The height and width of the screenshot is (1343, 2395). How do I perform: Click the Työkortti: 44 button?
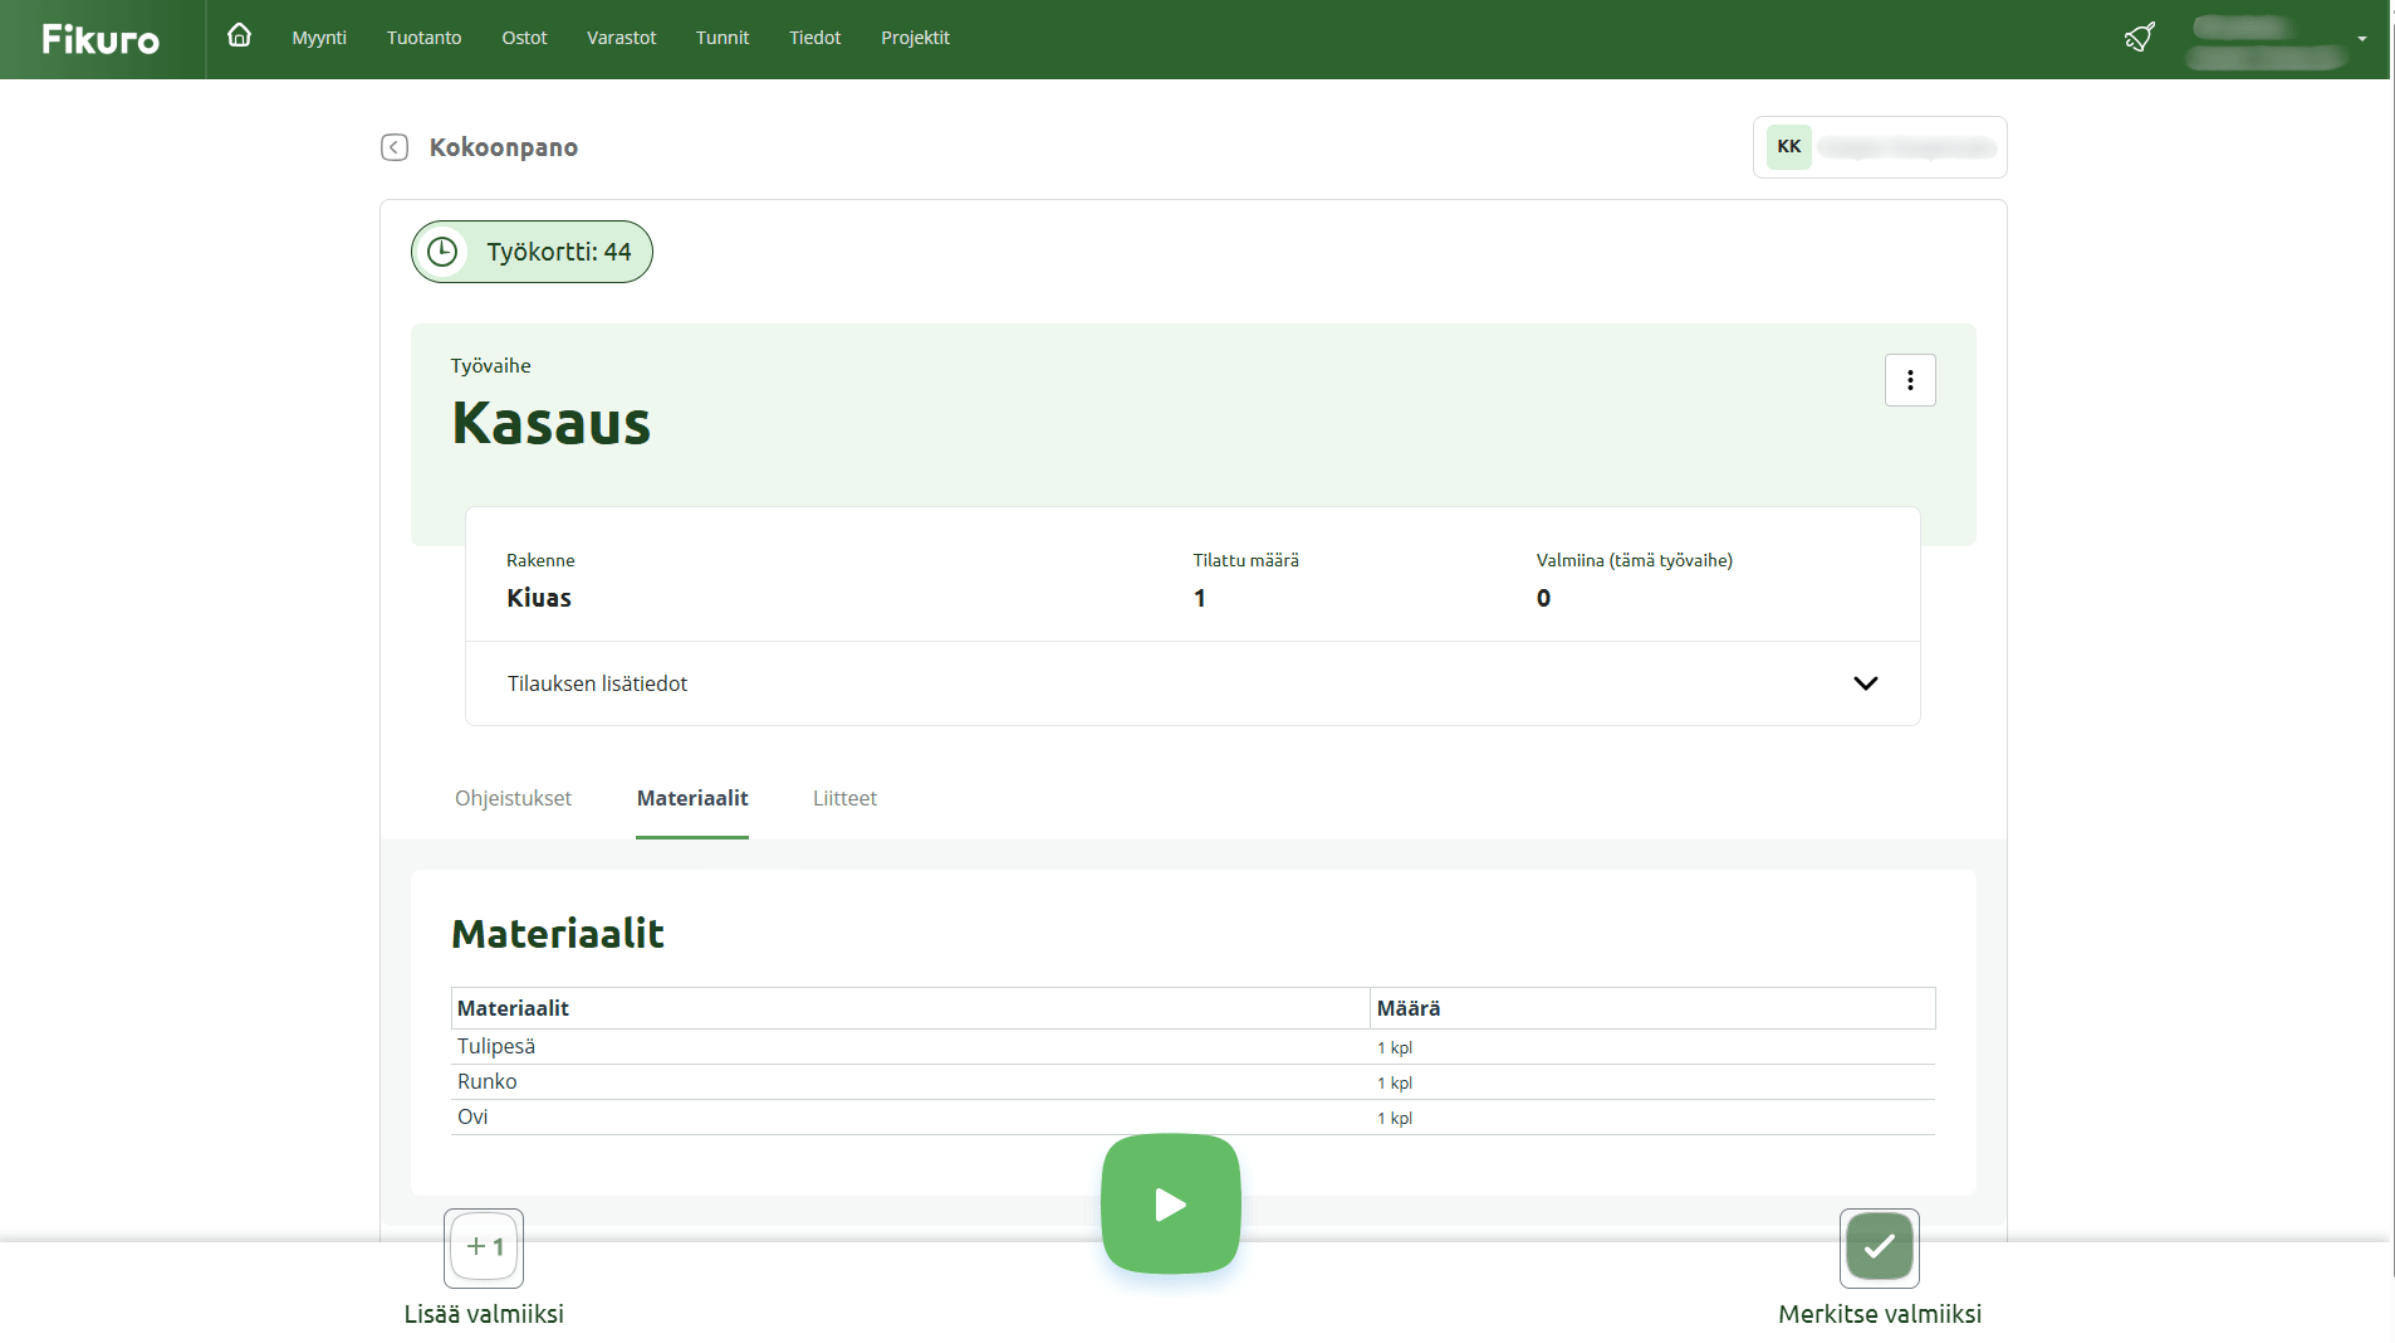click(x=557, y=252)
